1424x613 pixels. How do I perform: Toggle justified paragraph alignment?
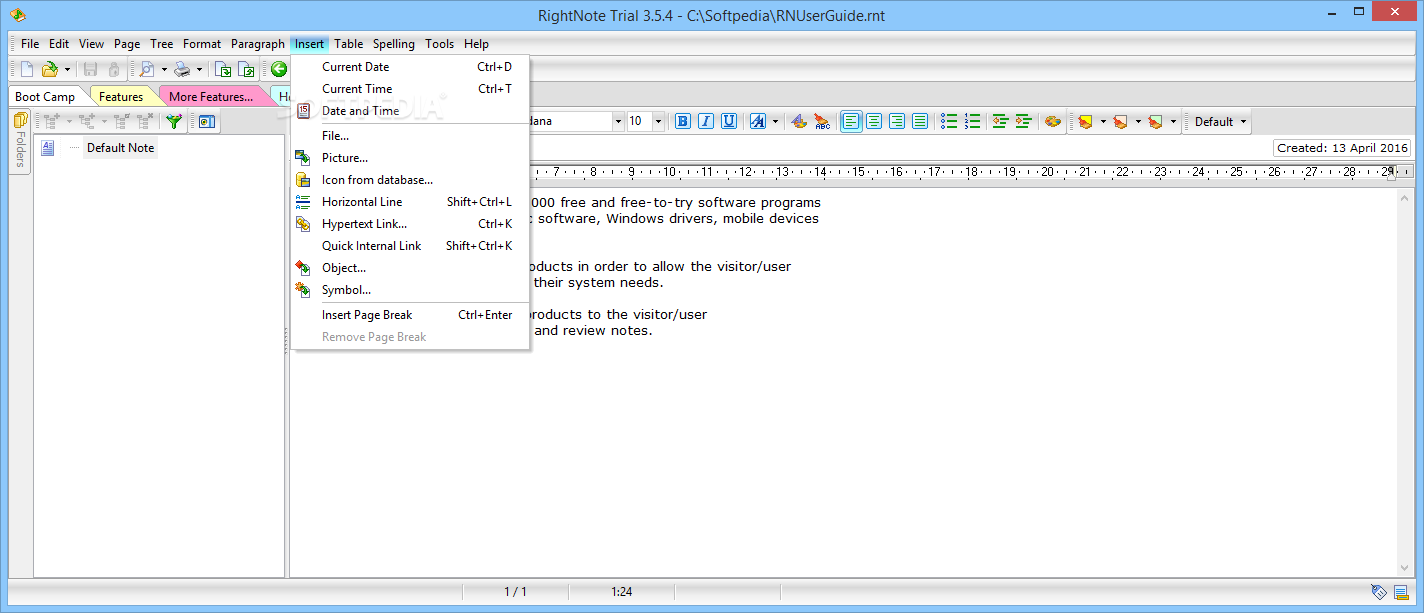pyautogui.click(x=920, y=121)
